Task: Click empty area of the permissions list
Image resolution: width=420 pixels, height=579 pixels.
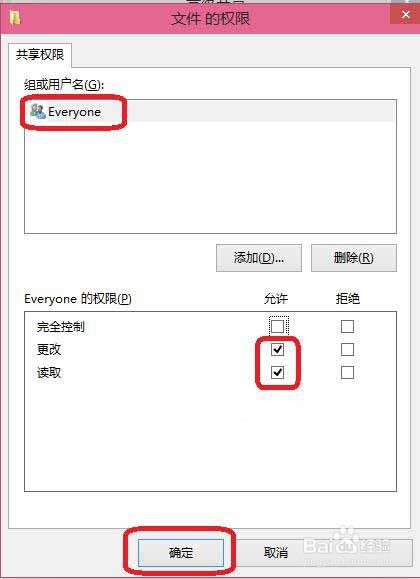Action: tap(210, 438)
